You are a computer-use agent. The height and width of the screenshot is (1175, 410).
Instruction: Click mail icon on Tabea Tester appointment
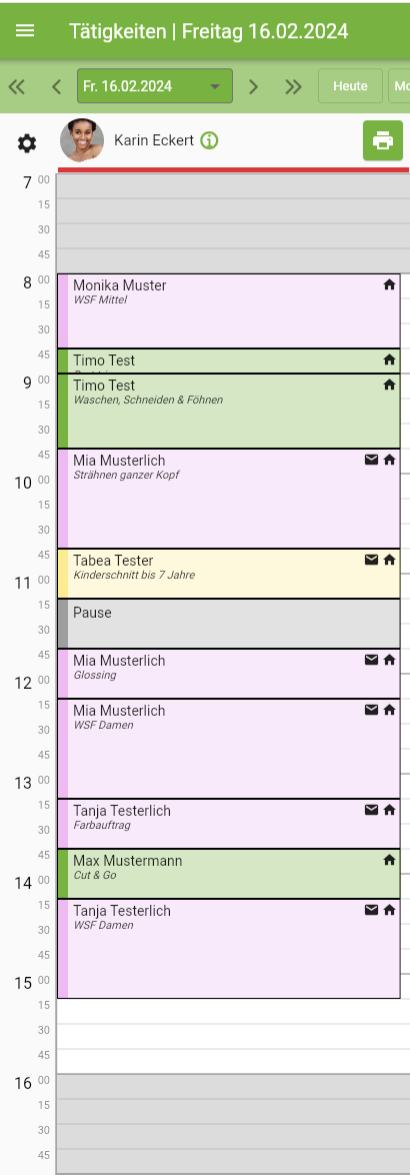point(371,559)
